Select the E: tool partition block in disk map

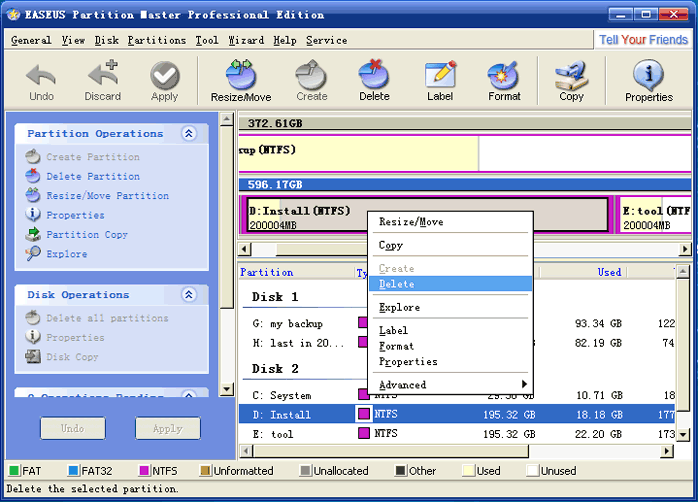click(654, 215)
